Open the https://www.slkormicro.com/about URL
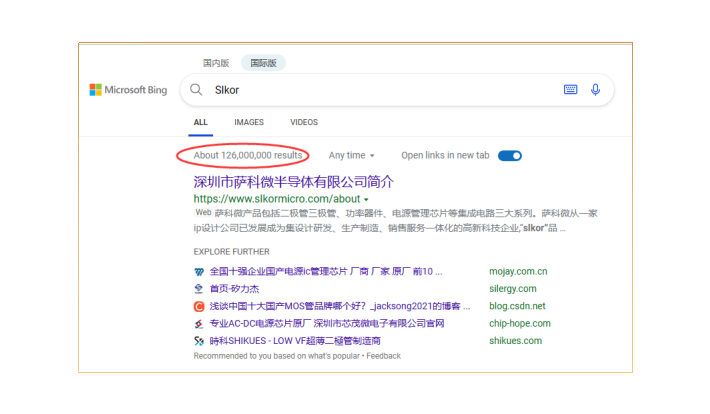This screenshot has width=710, height=414. pos(277,199)
